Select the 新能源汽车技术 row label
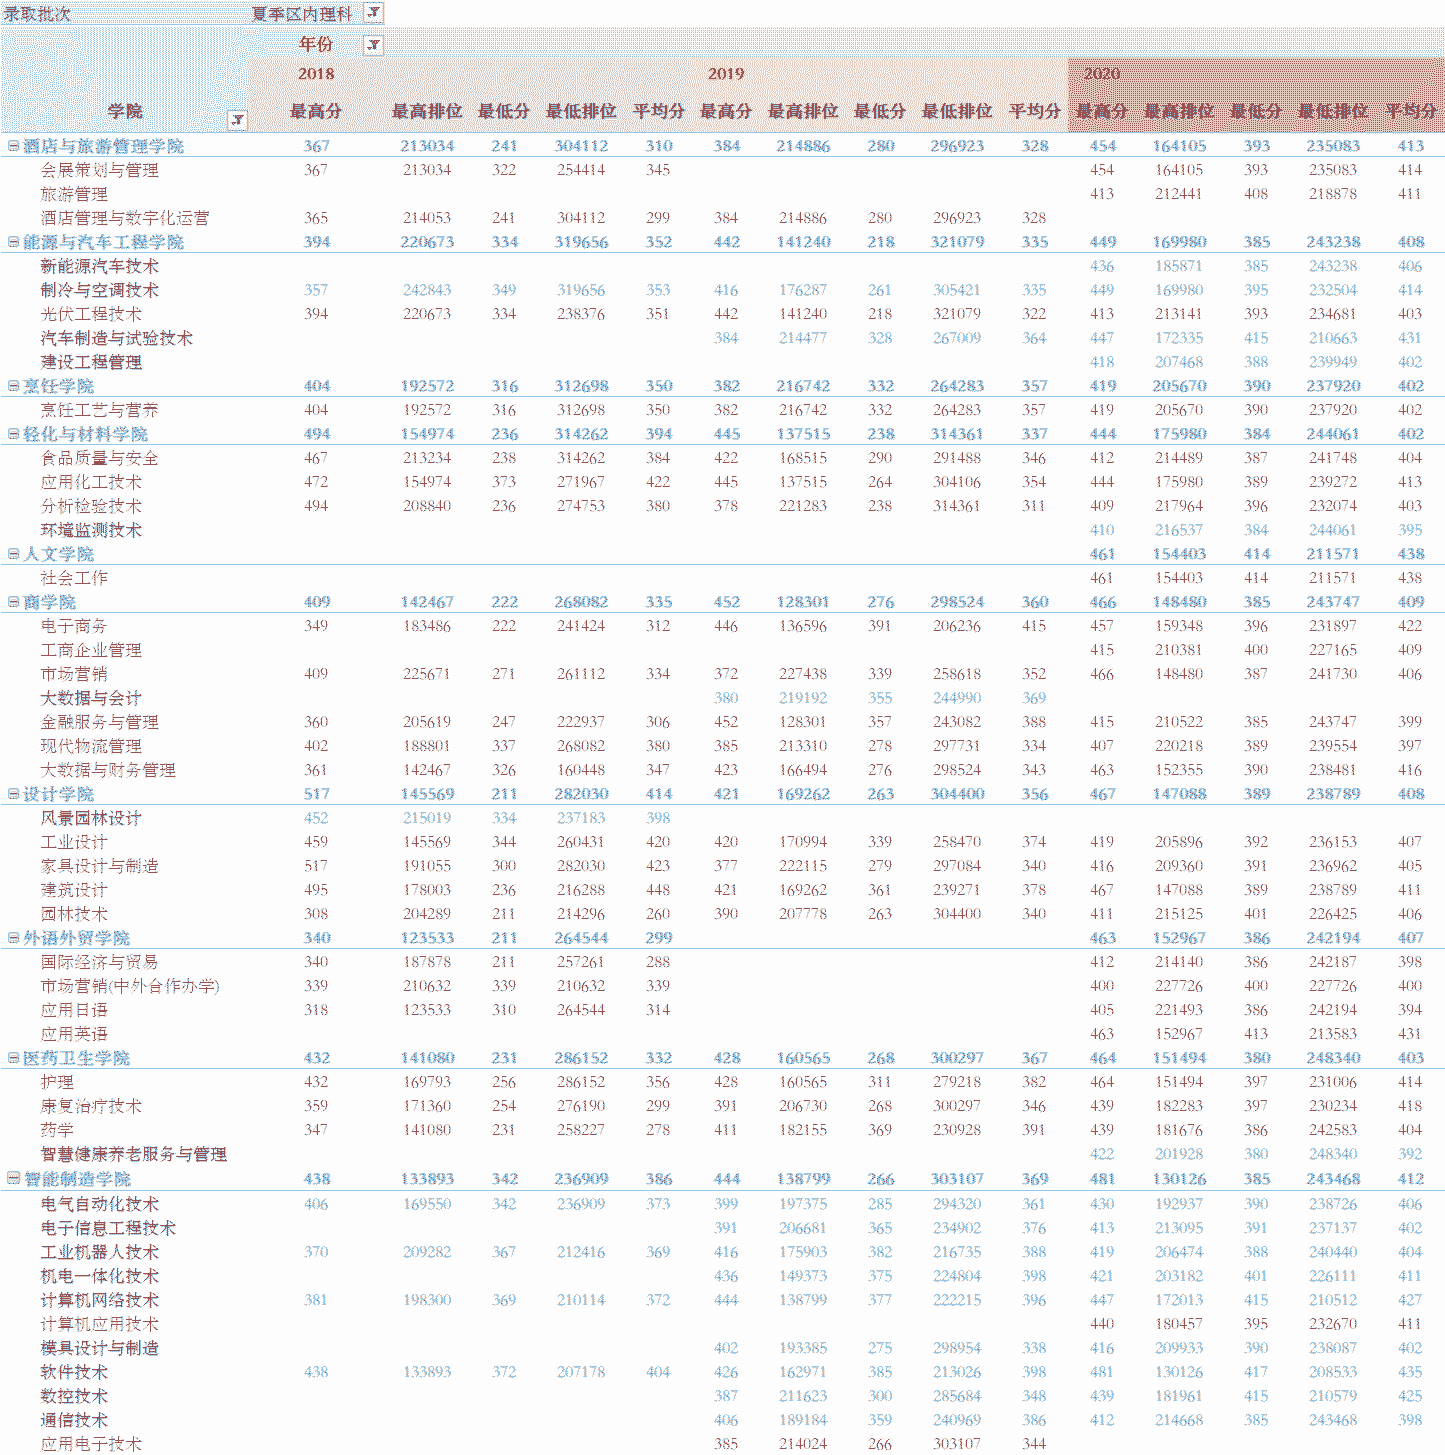This screenshot has height=1455, width=1445. tap(99, 266)
